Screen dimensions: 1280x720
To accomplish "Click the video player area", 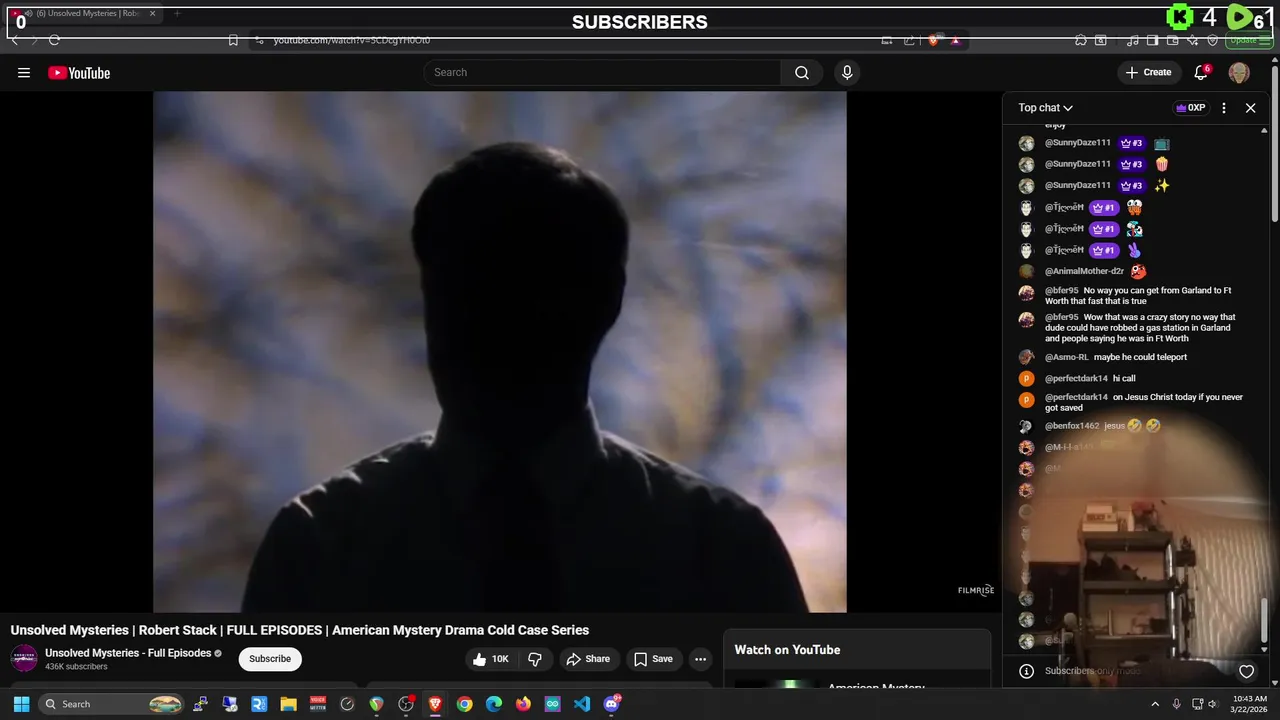I will point(500,352).
